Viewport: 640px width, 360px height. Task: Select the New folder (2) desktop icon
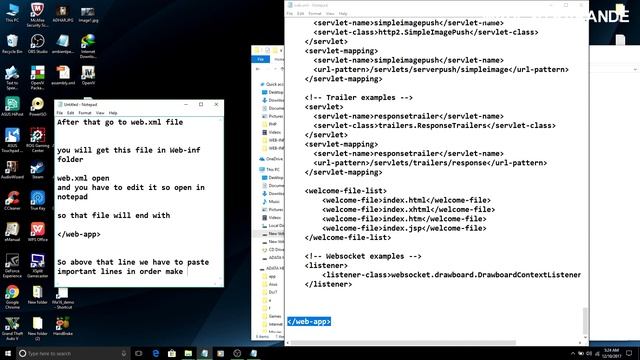[x=37, y=329]
